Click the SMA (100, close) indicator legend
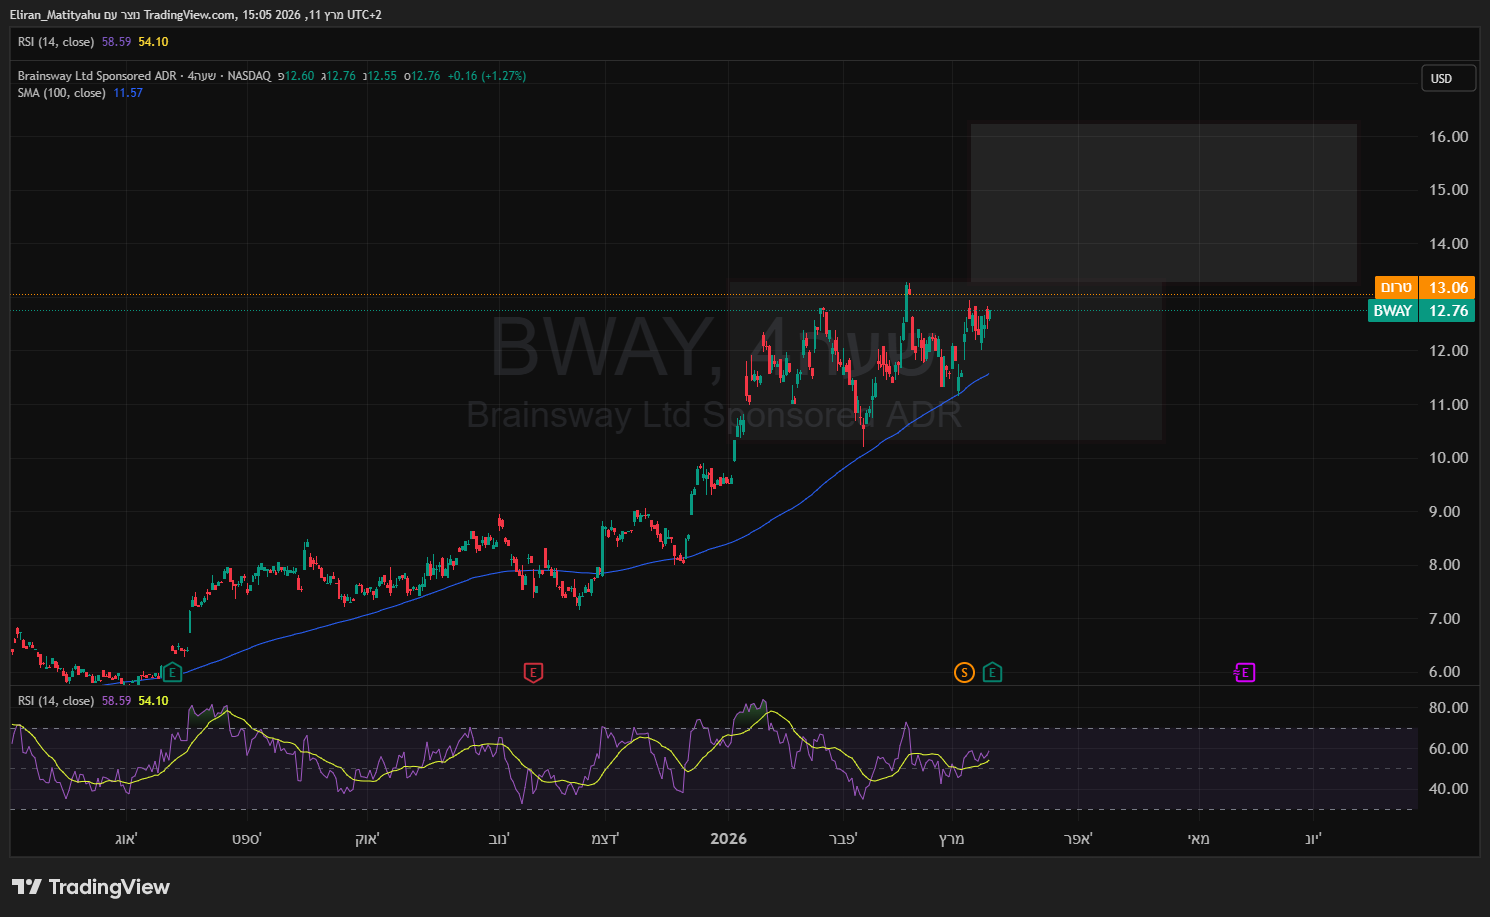The width and height of the screenshot is (1490, 917). click(61, 93)
